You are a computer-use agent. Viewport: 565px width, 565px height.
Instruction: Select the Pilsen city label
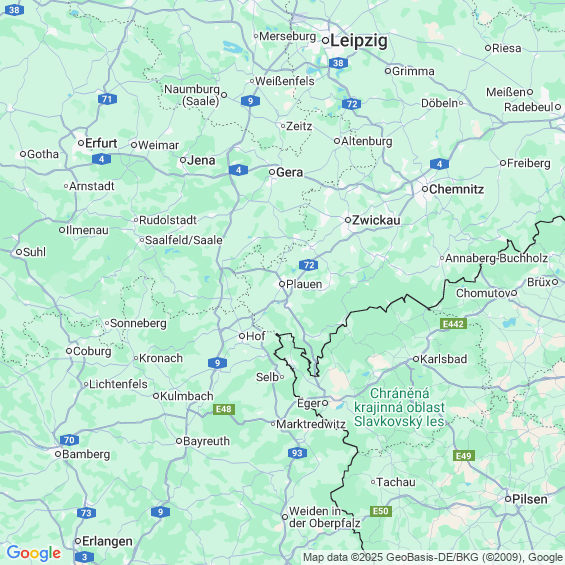tap(530, 499)
